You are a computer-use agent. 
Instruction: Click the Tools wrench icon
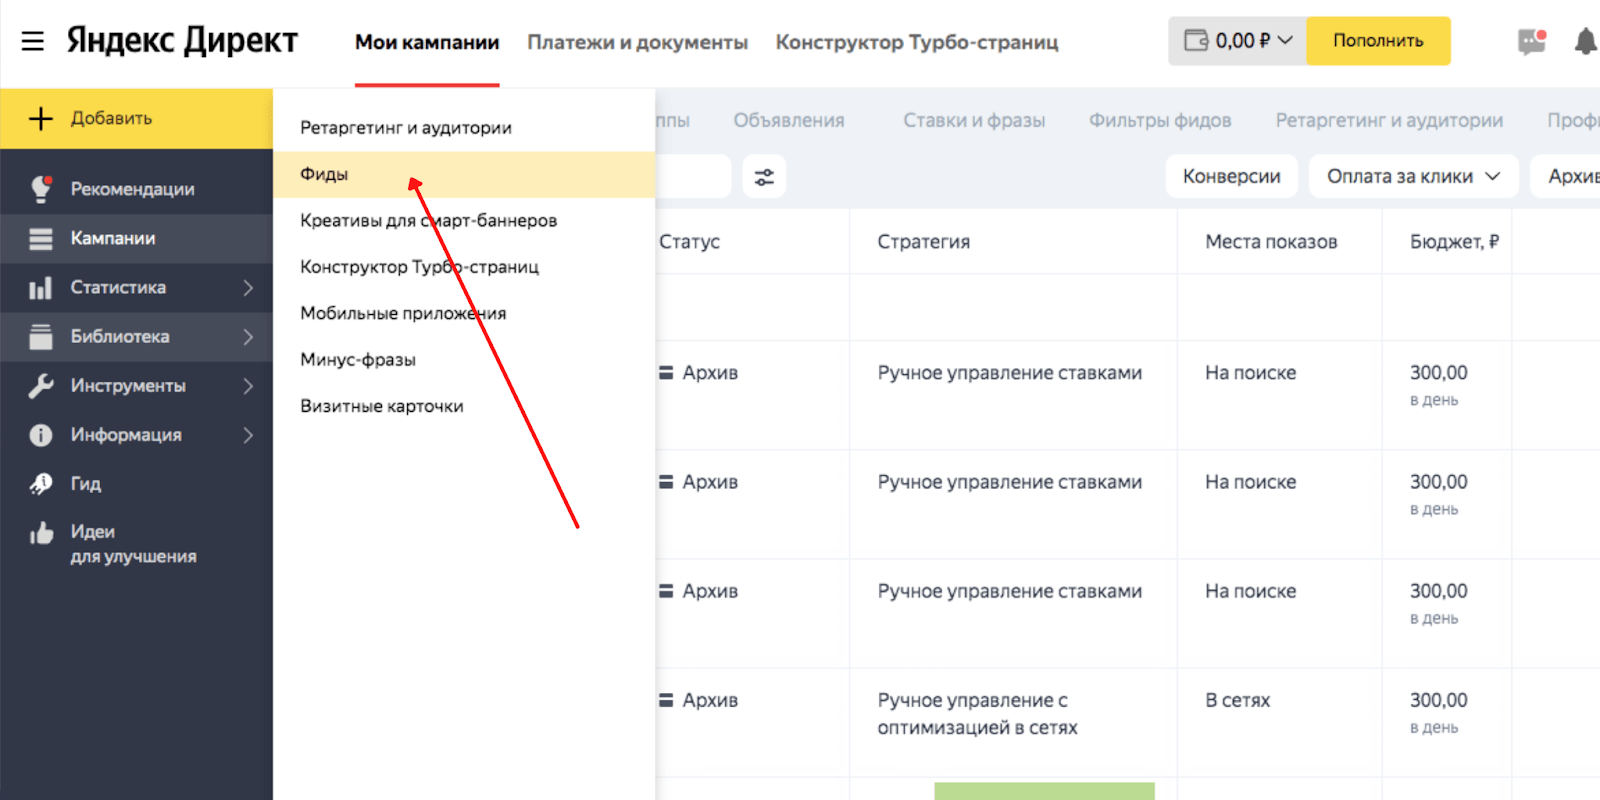pos(41,386)
